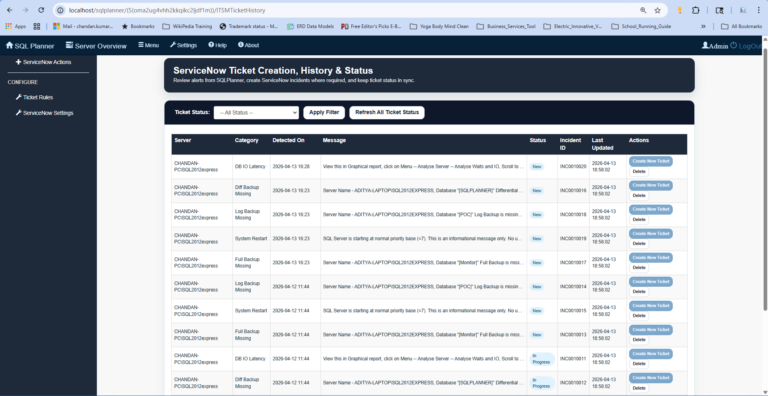Click Refresh All Ticket Status button
This screenshot has height=396, width=768.
click(x=387, y=113)
